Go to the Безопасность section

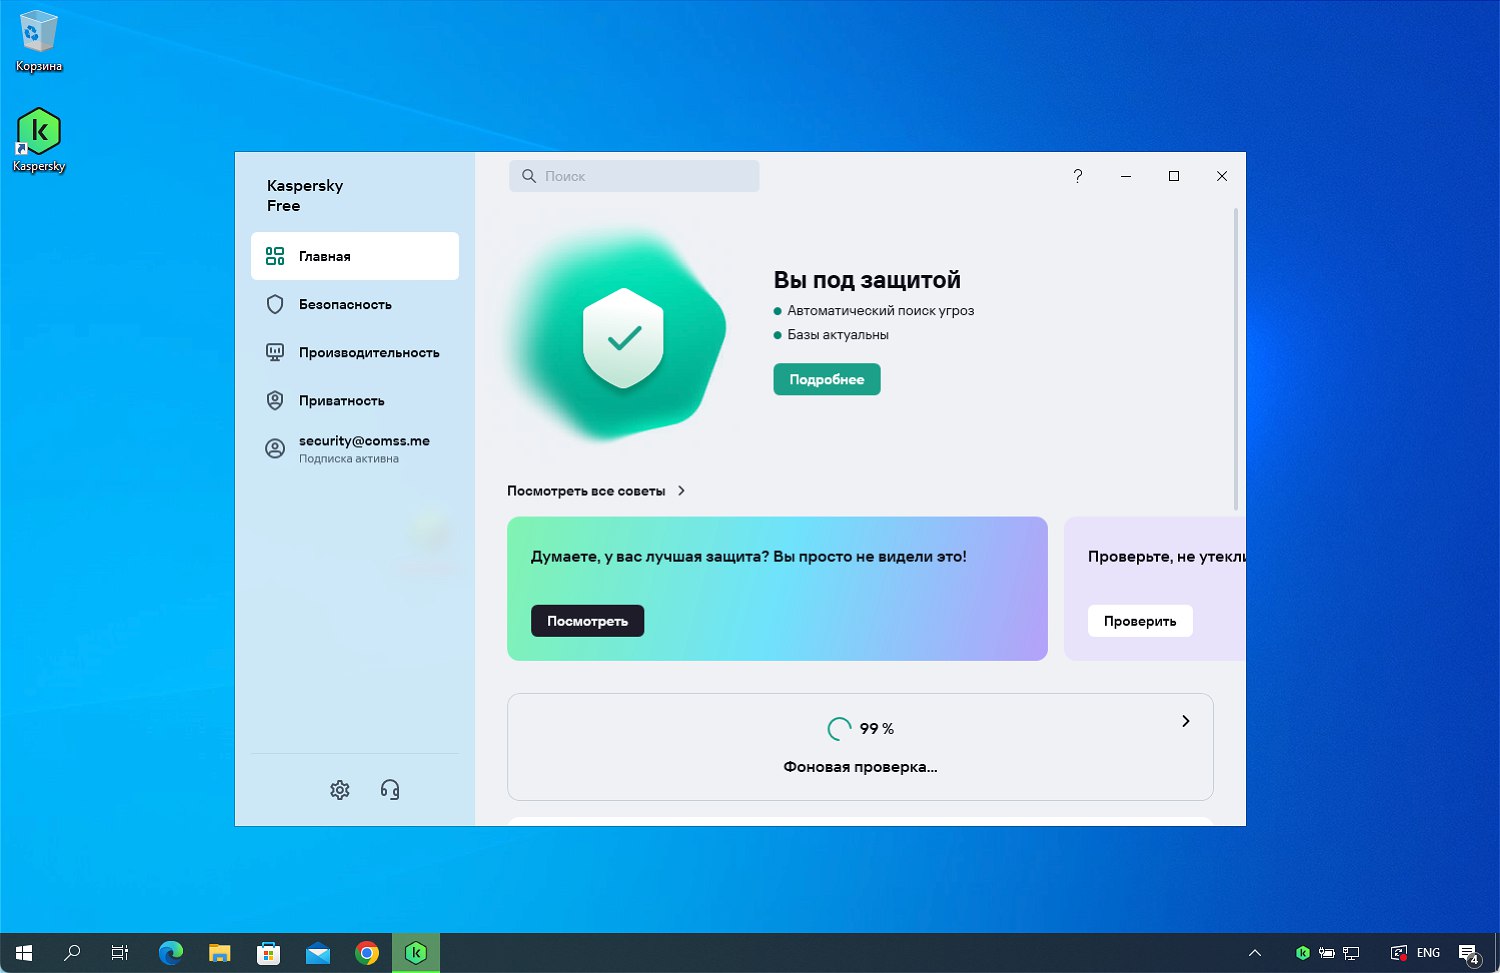point(355,304)
